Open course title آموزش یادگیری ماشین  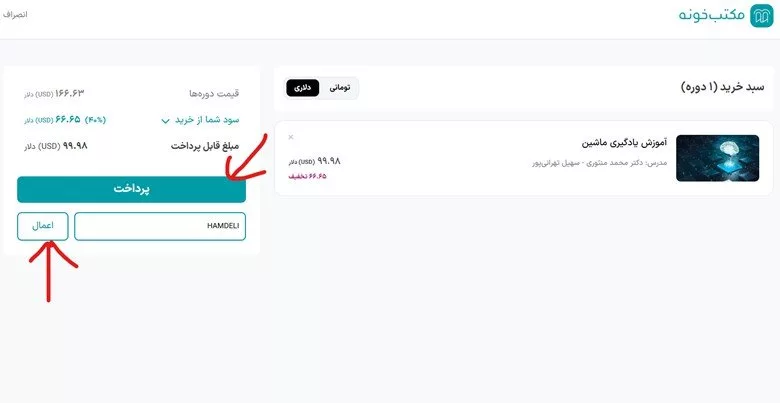pos(624,143)
